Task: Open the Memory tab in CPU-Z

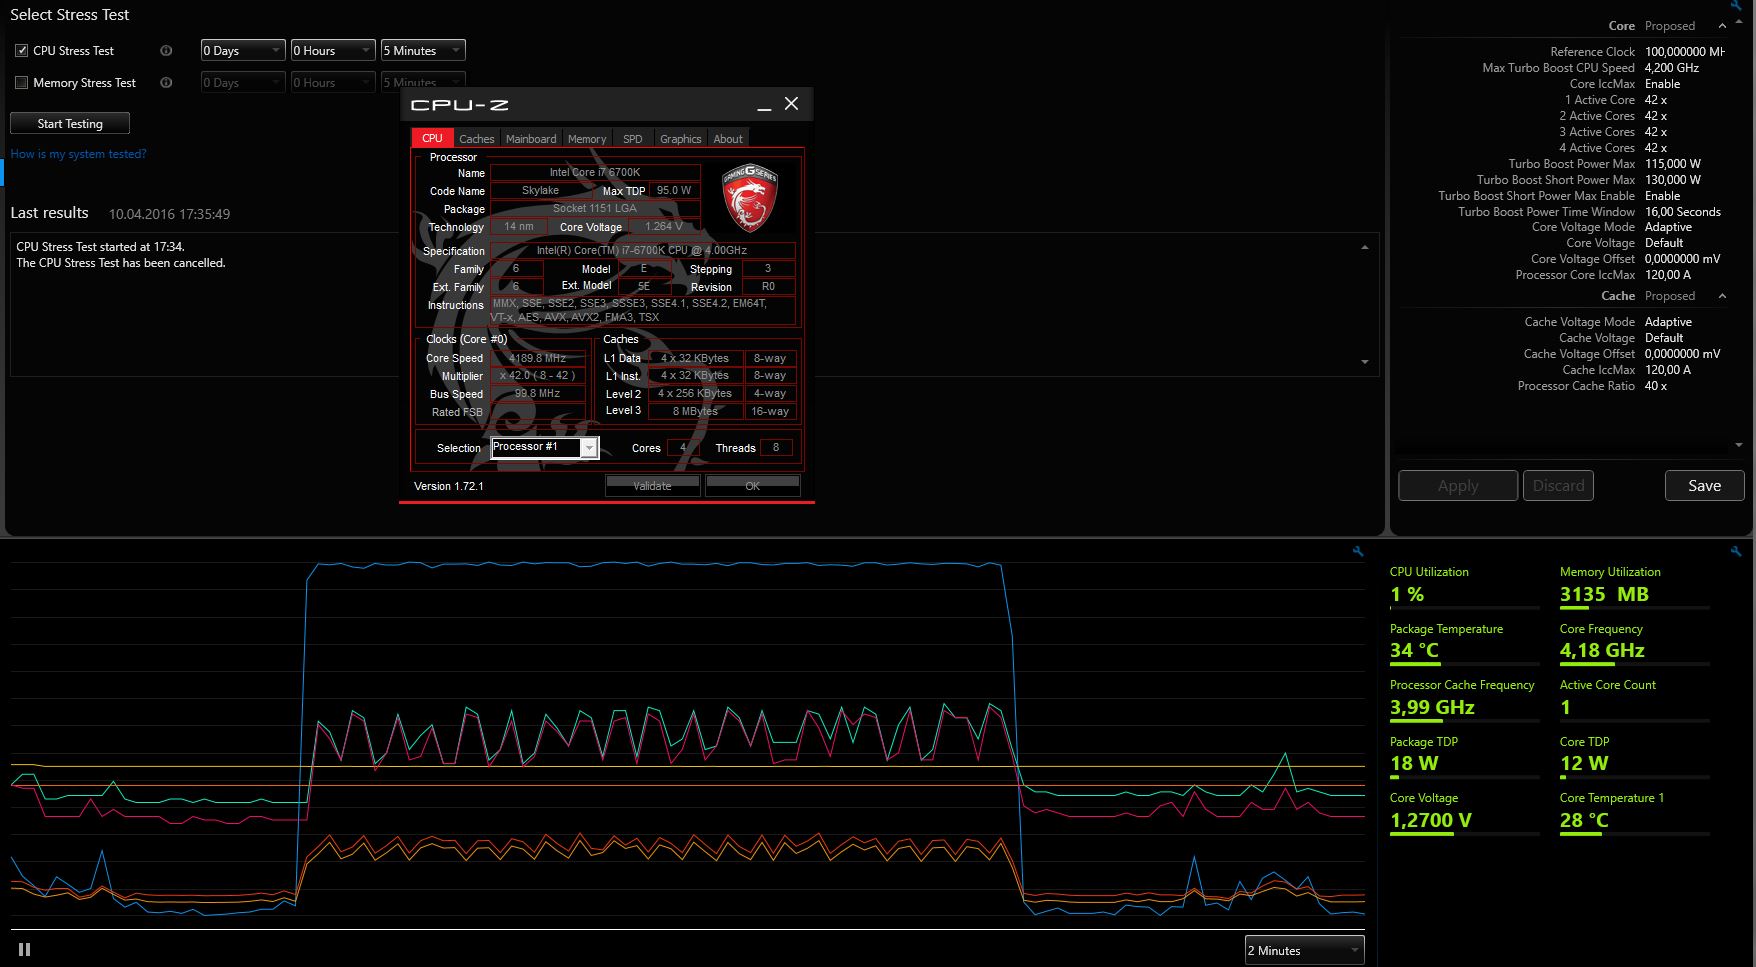Action: (587, 139)
